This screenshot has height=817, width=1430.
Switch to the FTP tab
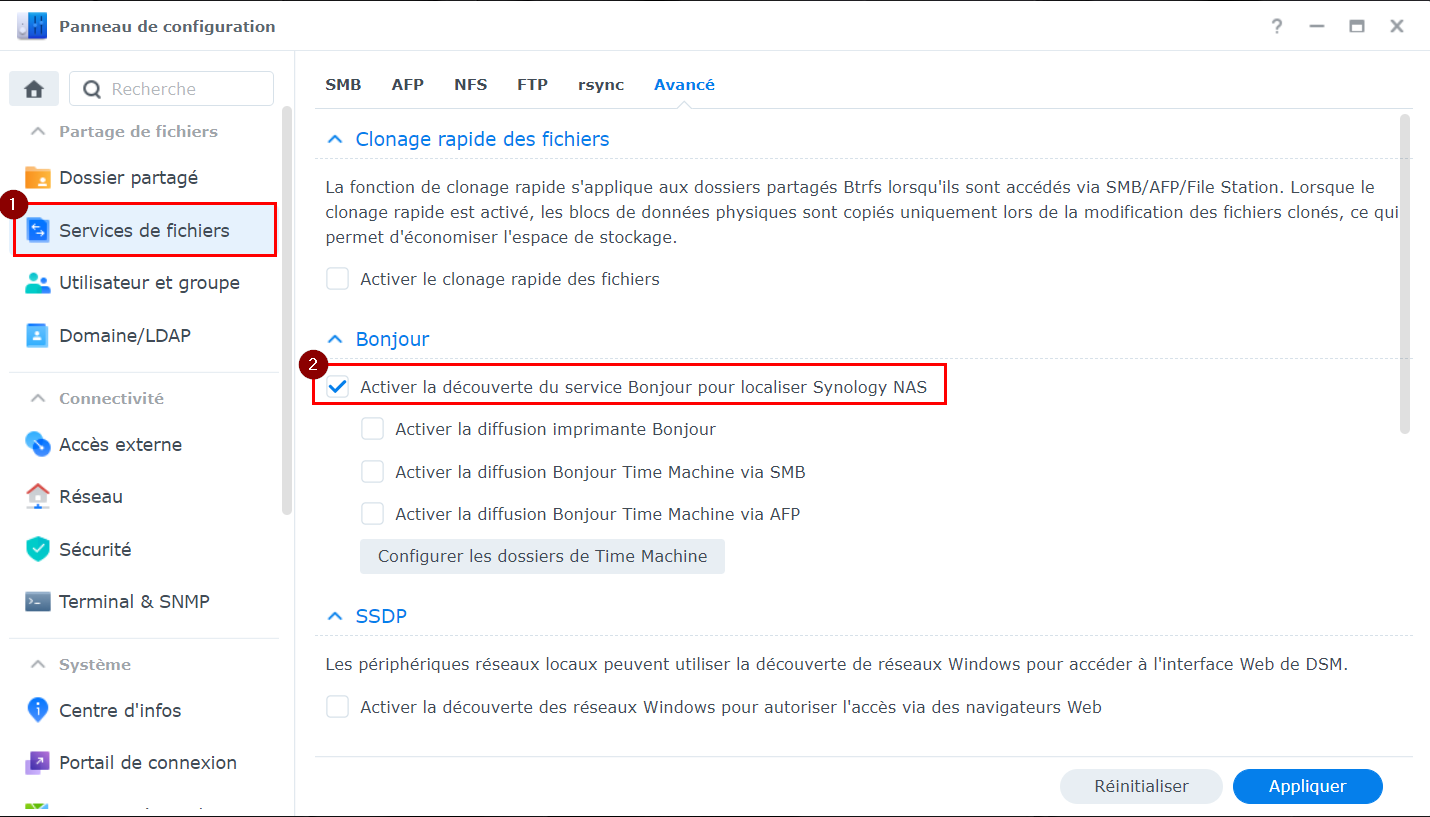pos(533,85)
